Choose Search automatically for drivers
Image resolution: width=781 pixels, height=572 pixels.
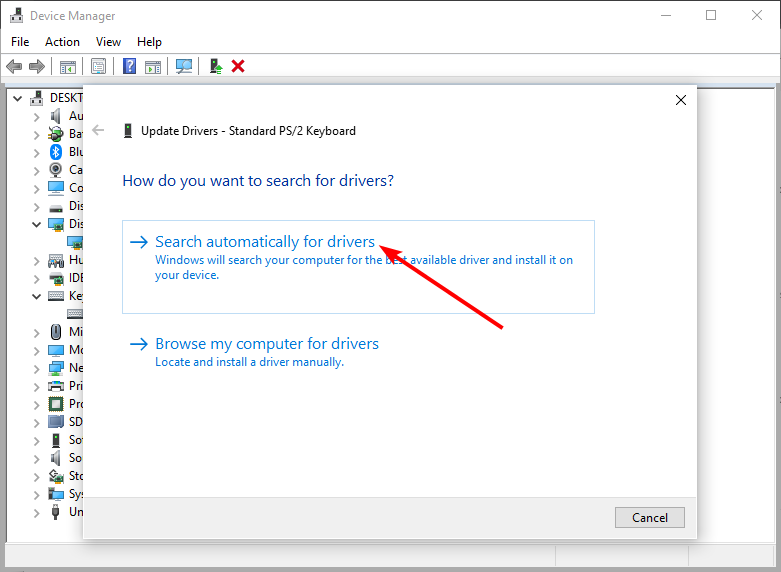[x=358, y=267]
